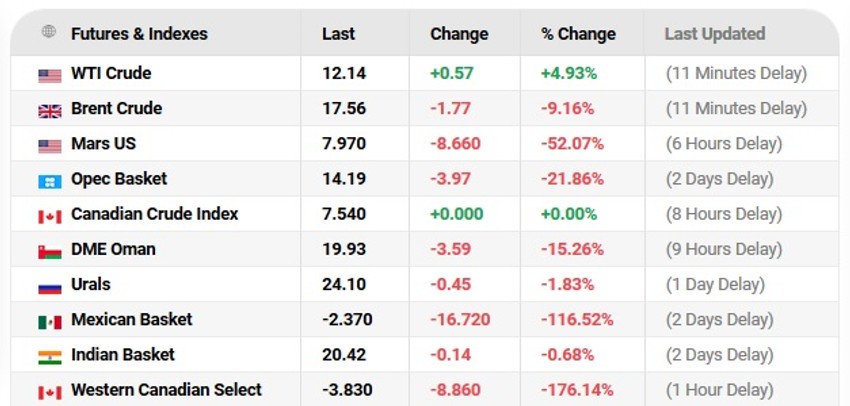Open the Western Canadian Select link
The image size is (850, 406).
coord(166,390)
